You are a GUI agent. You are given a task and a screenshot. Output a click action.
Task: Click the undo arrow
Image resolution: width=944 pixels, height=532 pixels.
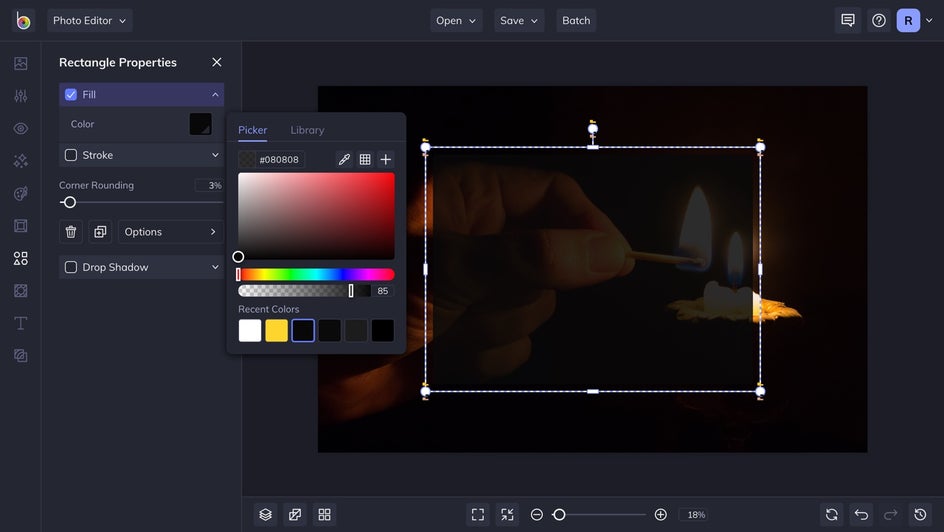(x=861, y=514)
